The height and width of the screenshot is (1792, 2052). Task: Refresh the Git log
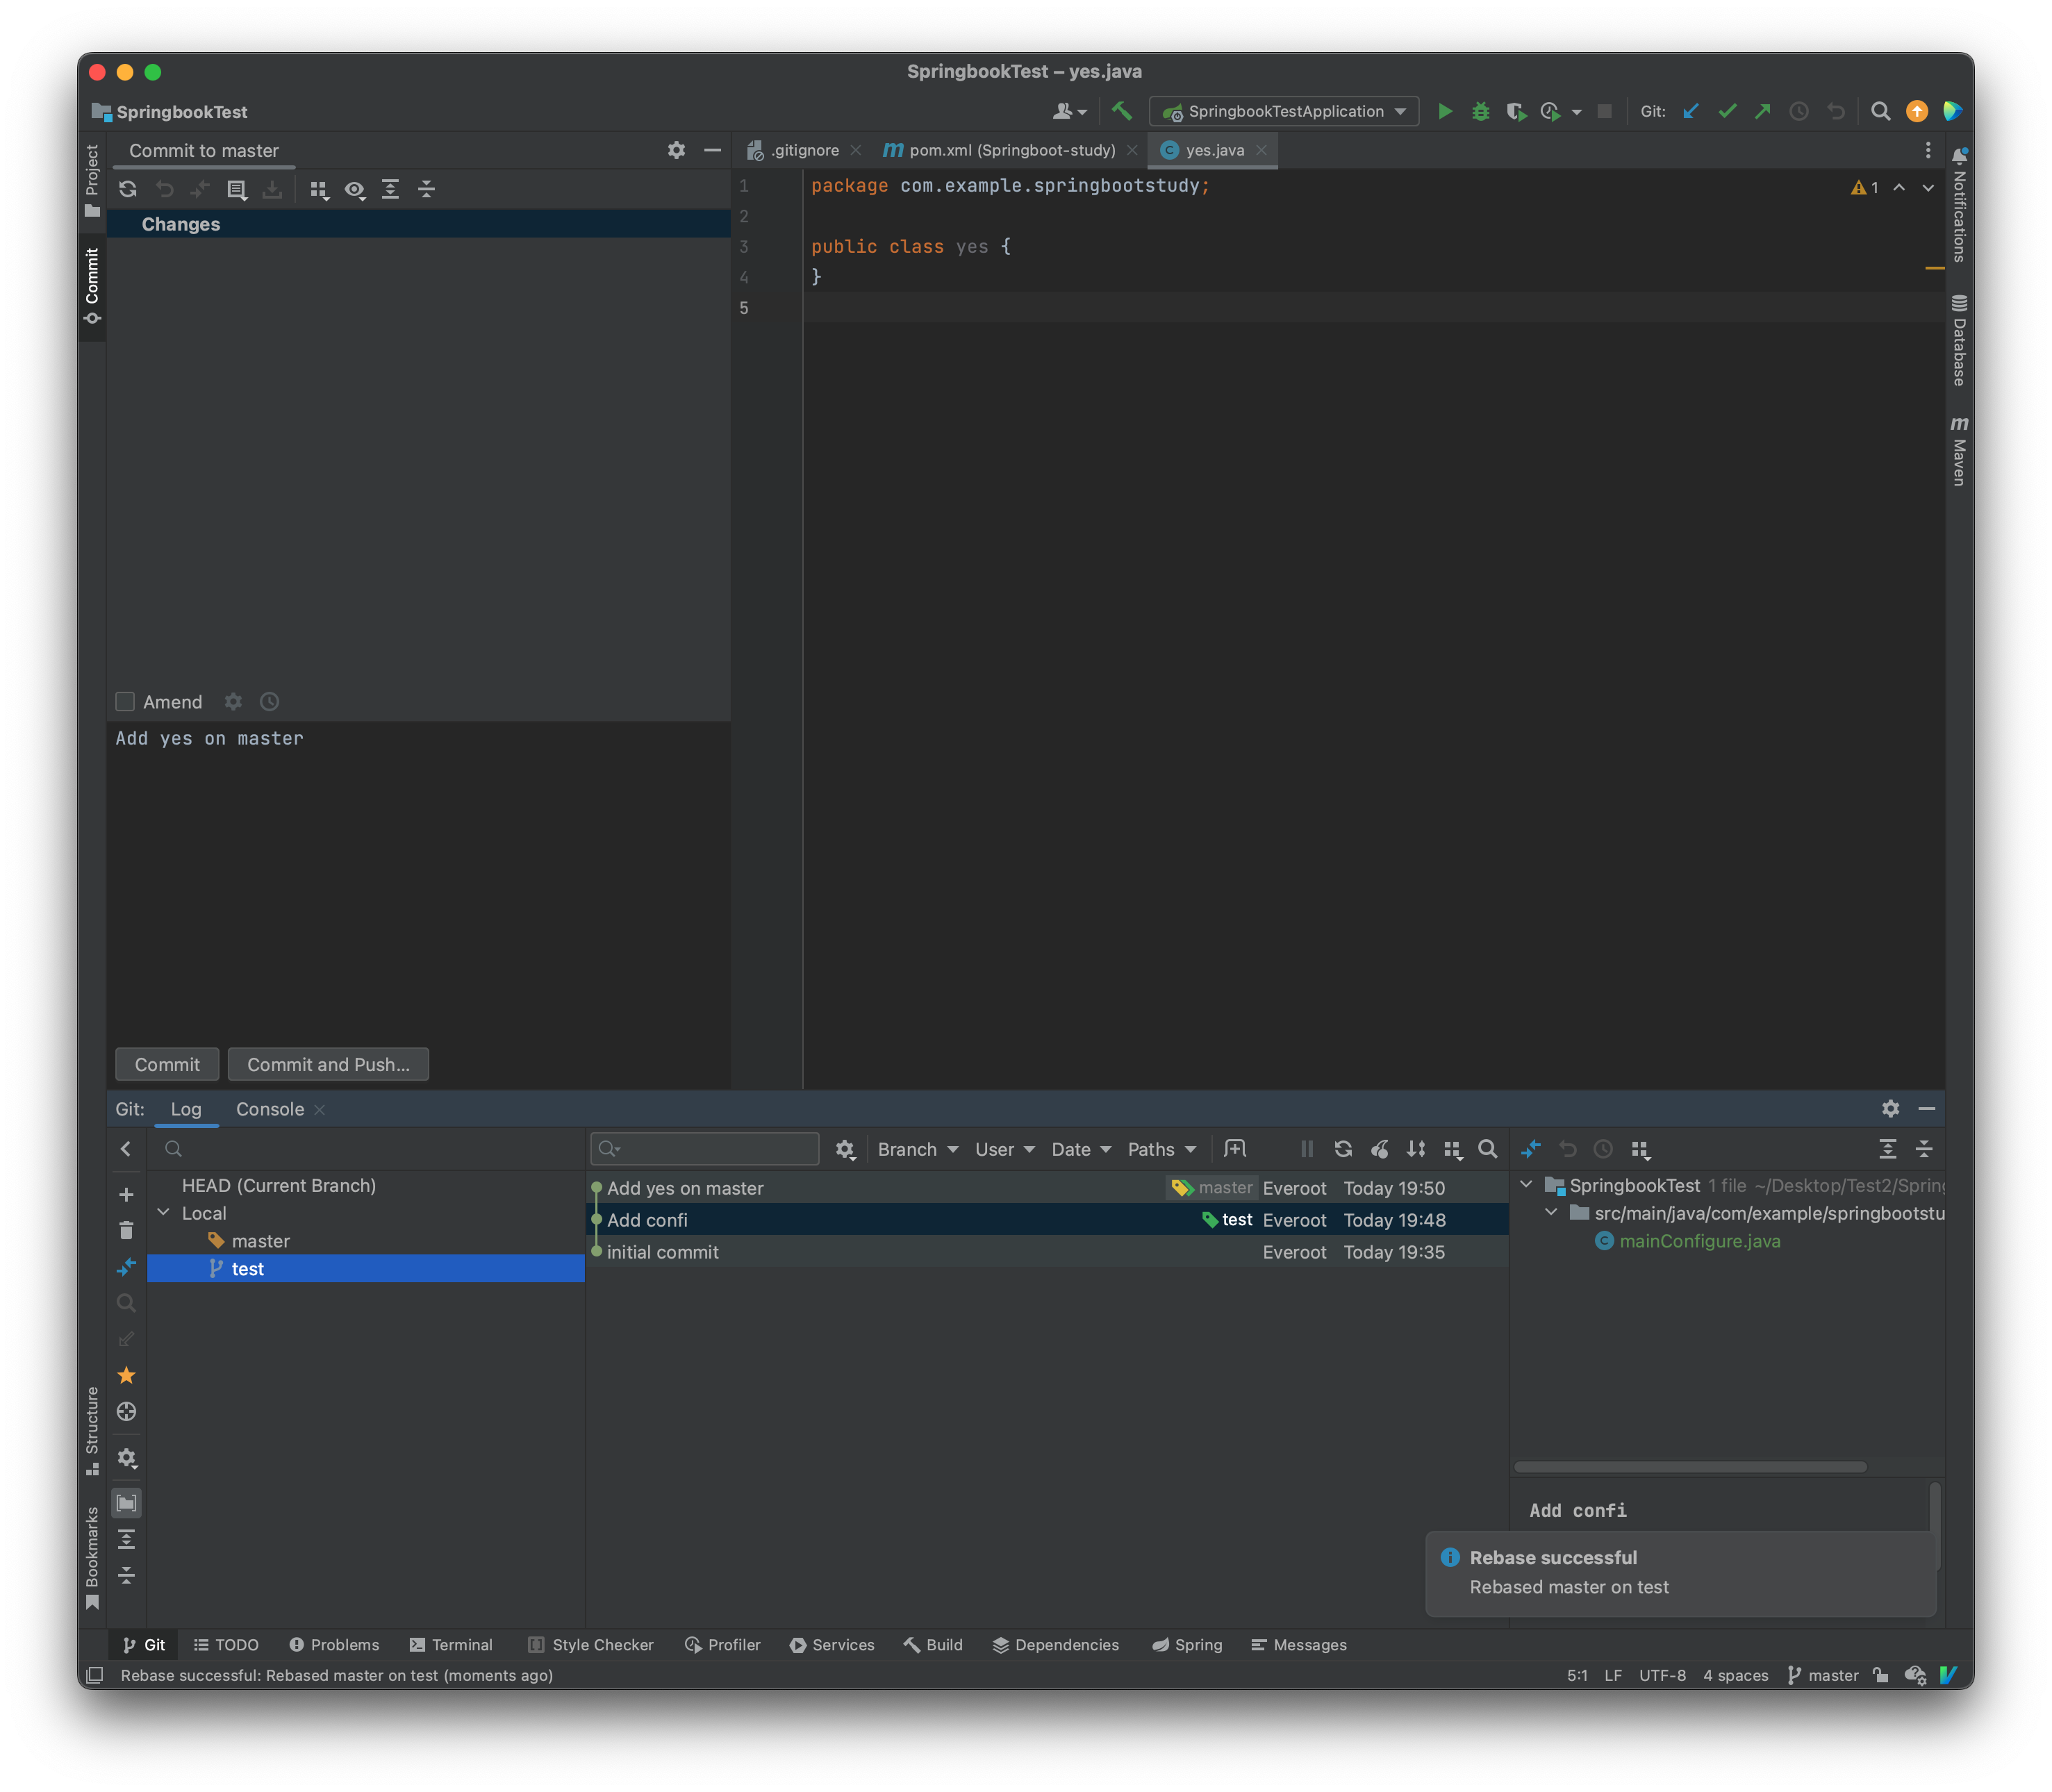pos(1343,1149)
